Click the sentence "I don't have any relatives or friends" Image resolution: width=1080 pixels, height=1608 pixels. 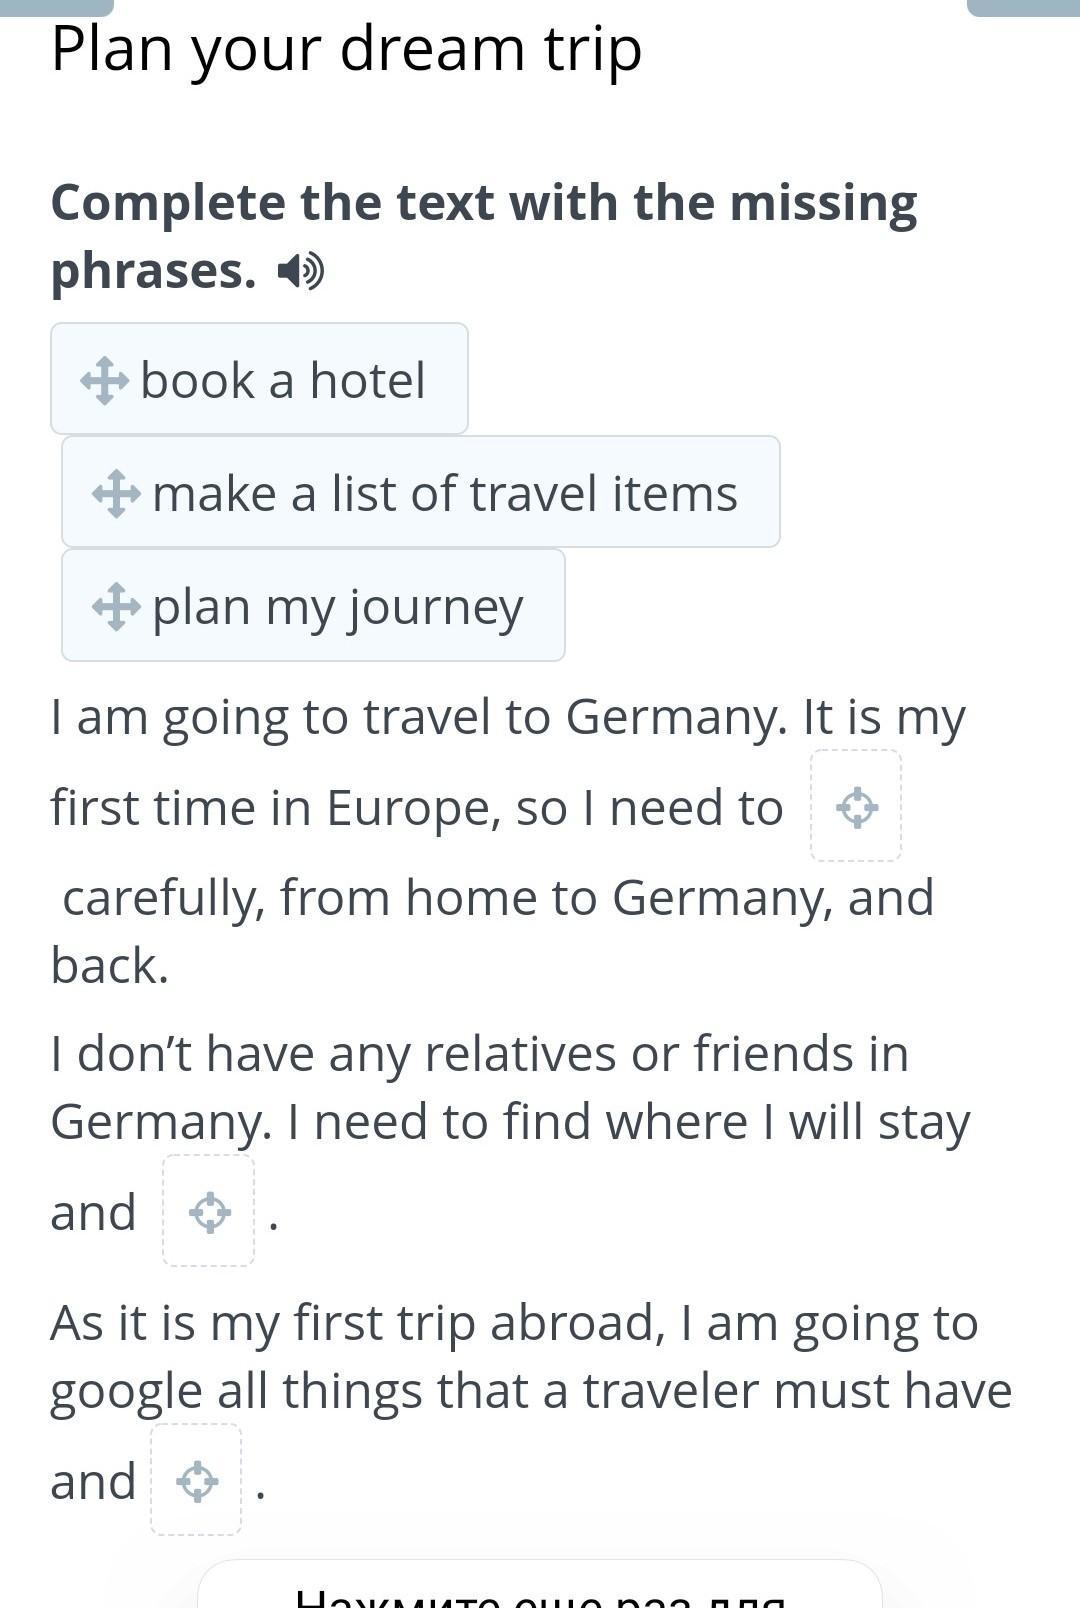point(479,1054)
